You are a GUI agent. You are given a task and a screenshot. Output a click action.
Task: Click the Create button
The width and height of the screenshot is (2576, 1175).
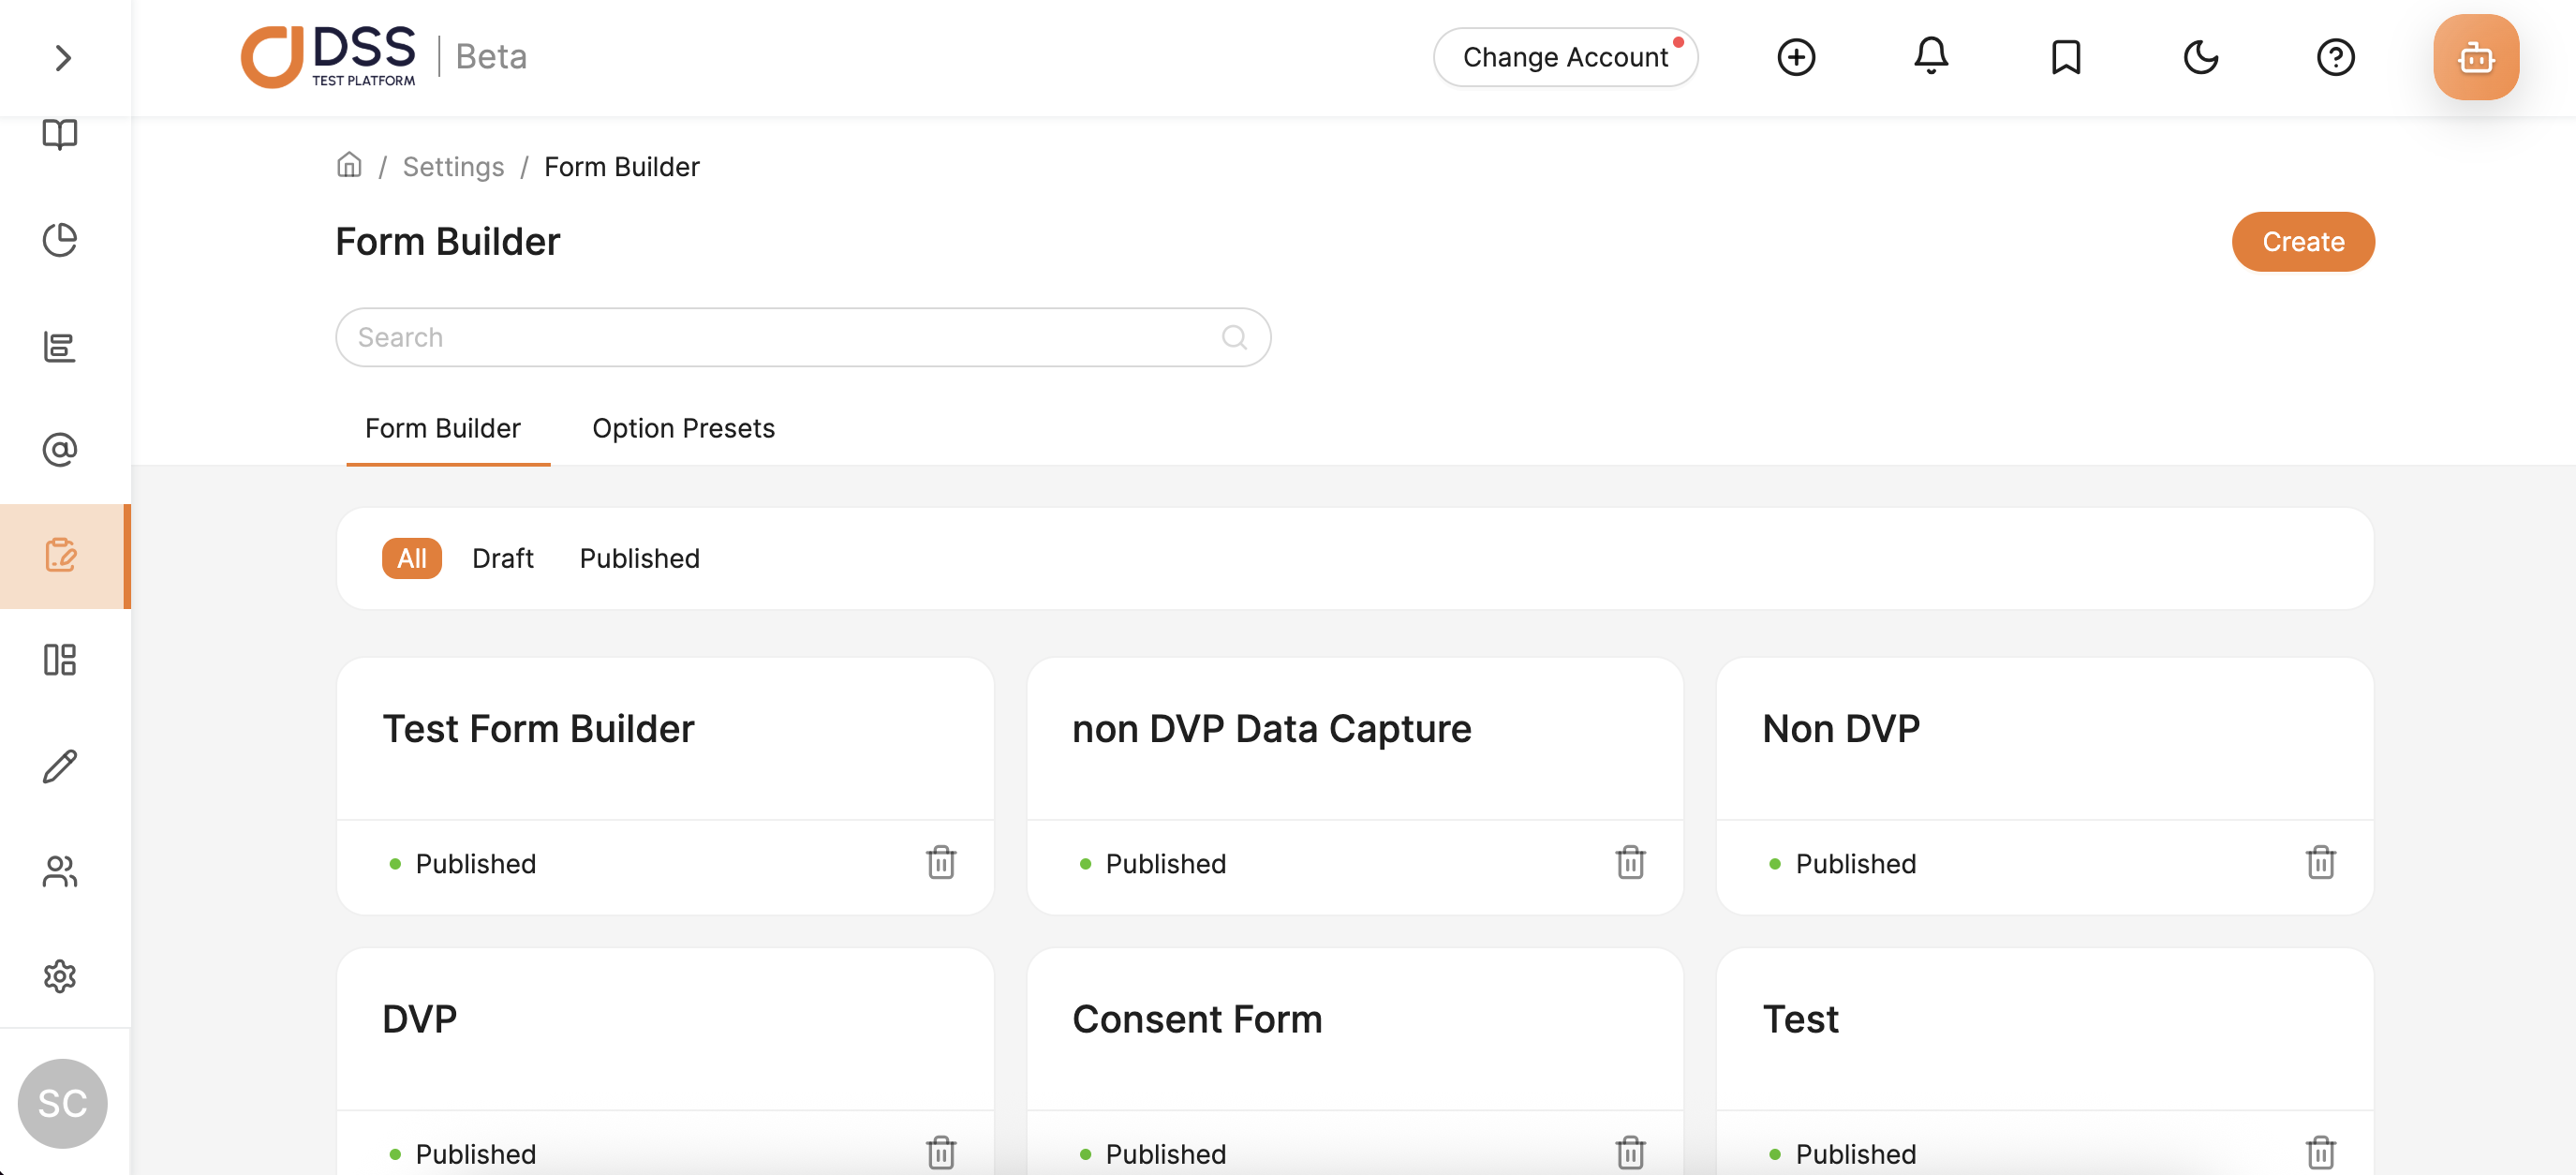tap(2302, 242)
